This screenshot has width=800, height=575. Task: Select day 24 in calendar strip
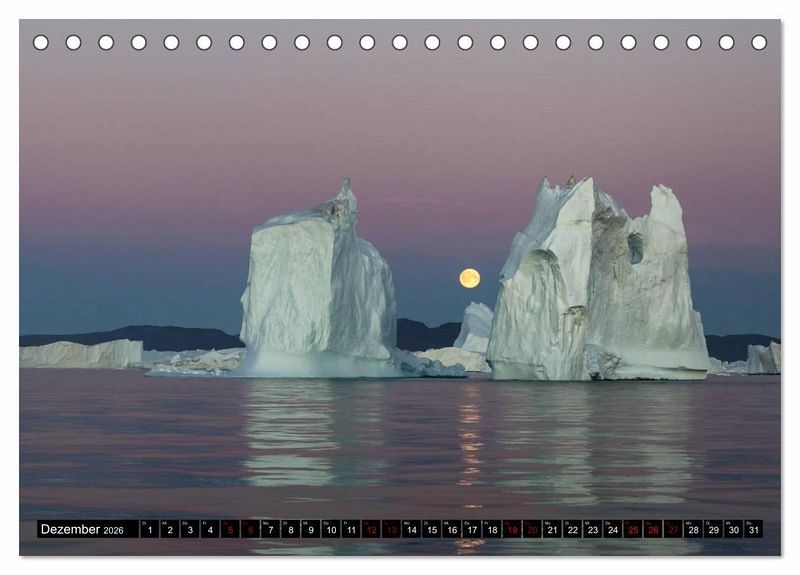point(613,529)
